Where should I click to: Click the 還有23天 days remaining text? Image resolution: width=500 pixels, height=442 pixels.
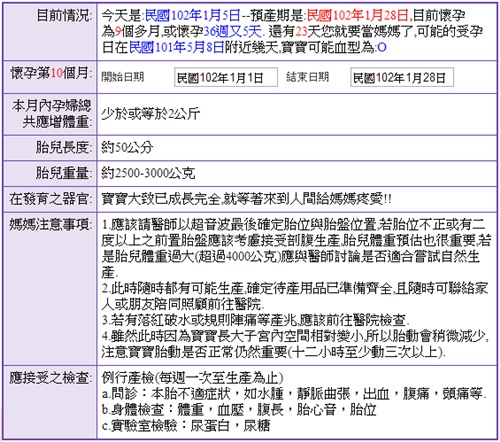pos(294,31)
